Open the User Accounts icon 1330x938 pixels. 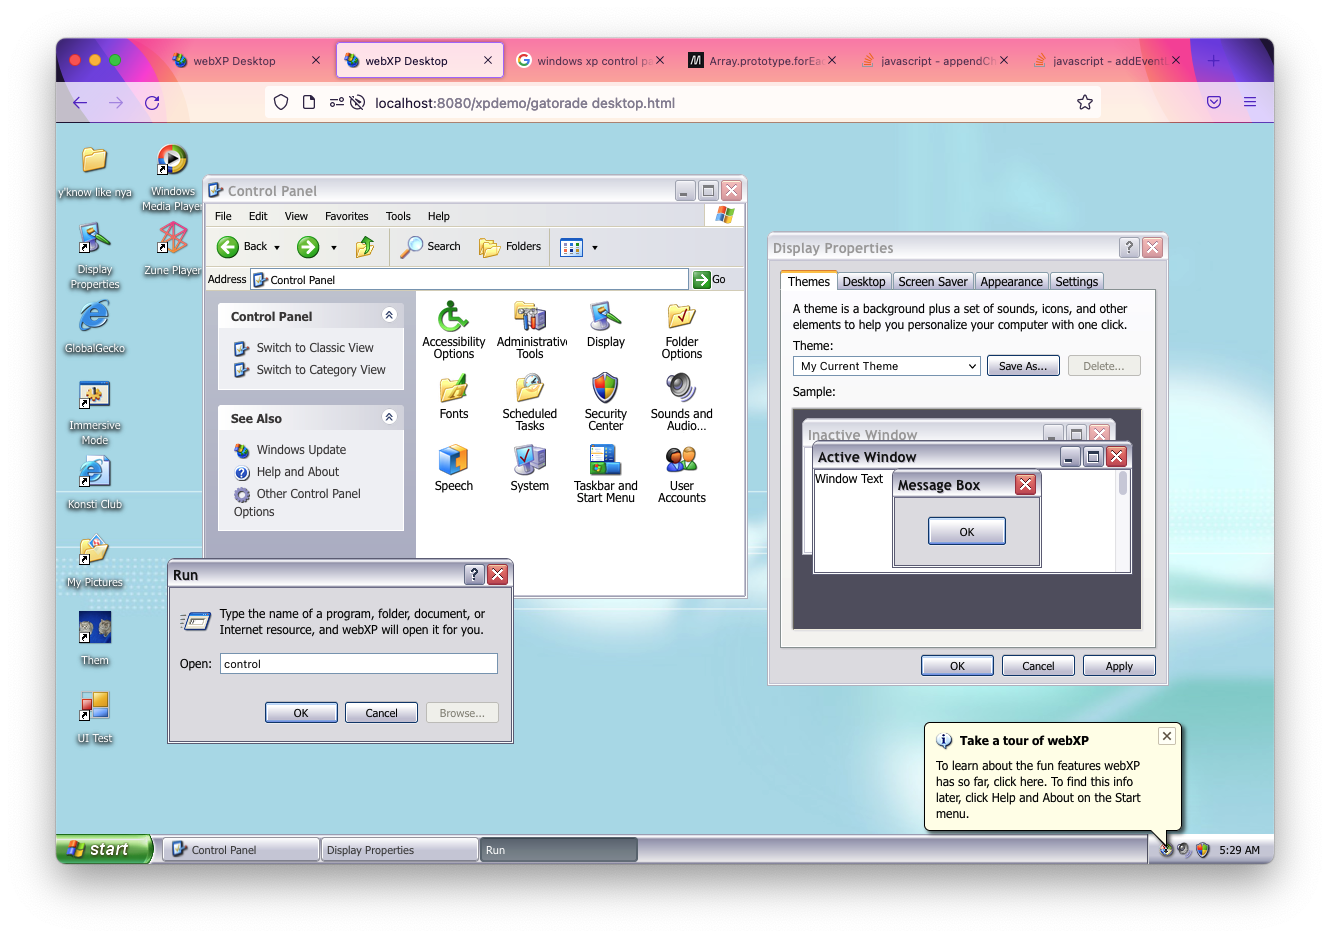[x=681, y=461]
